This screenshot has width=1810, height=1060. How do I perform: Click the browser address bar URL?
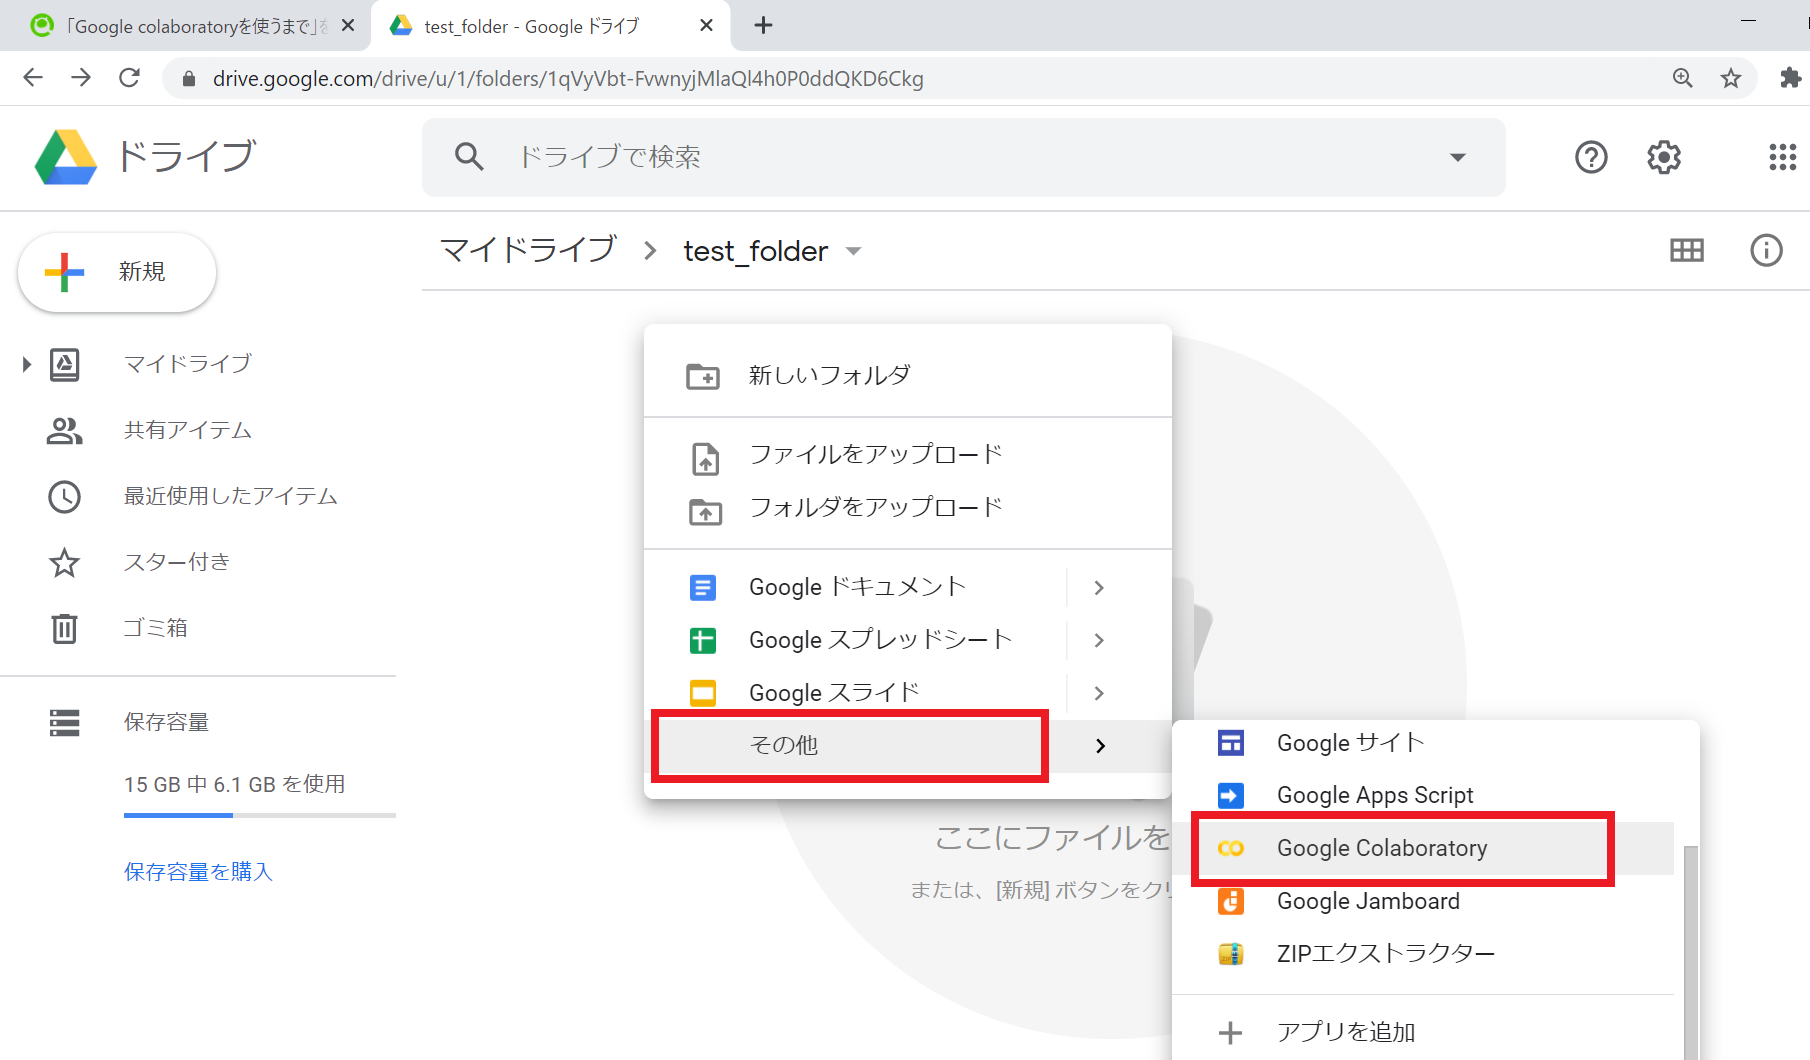[568, 79]
